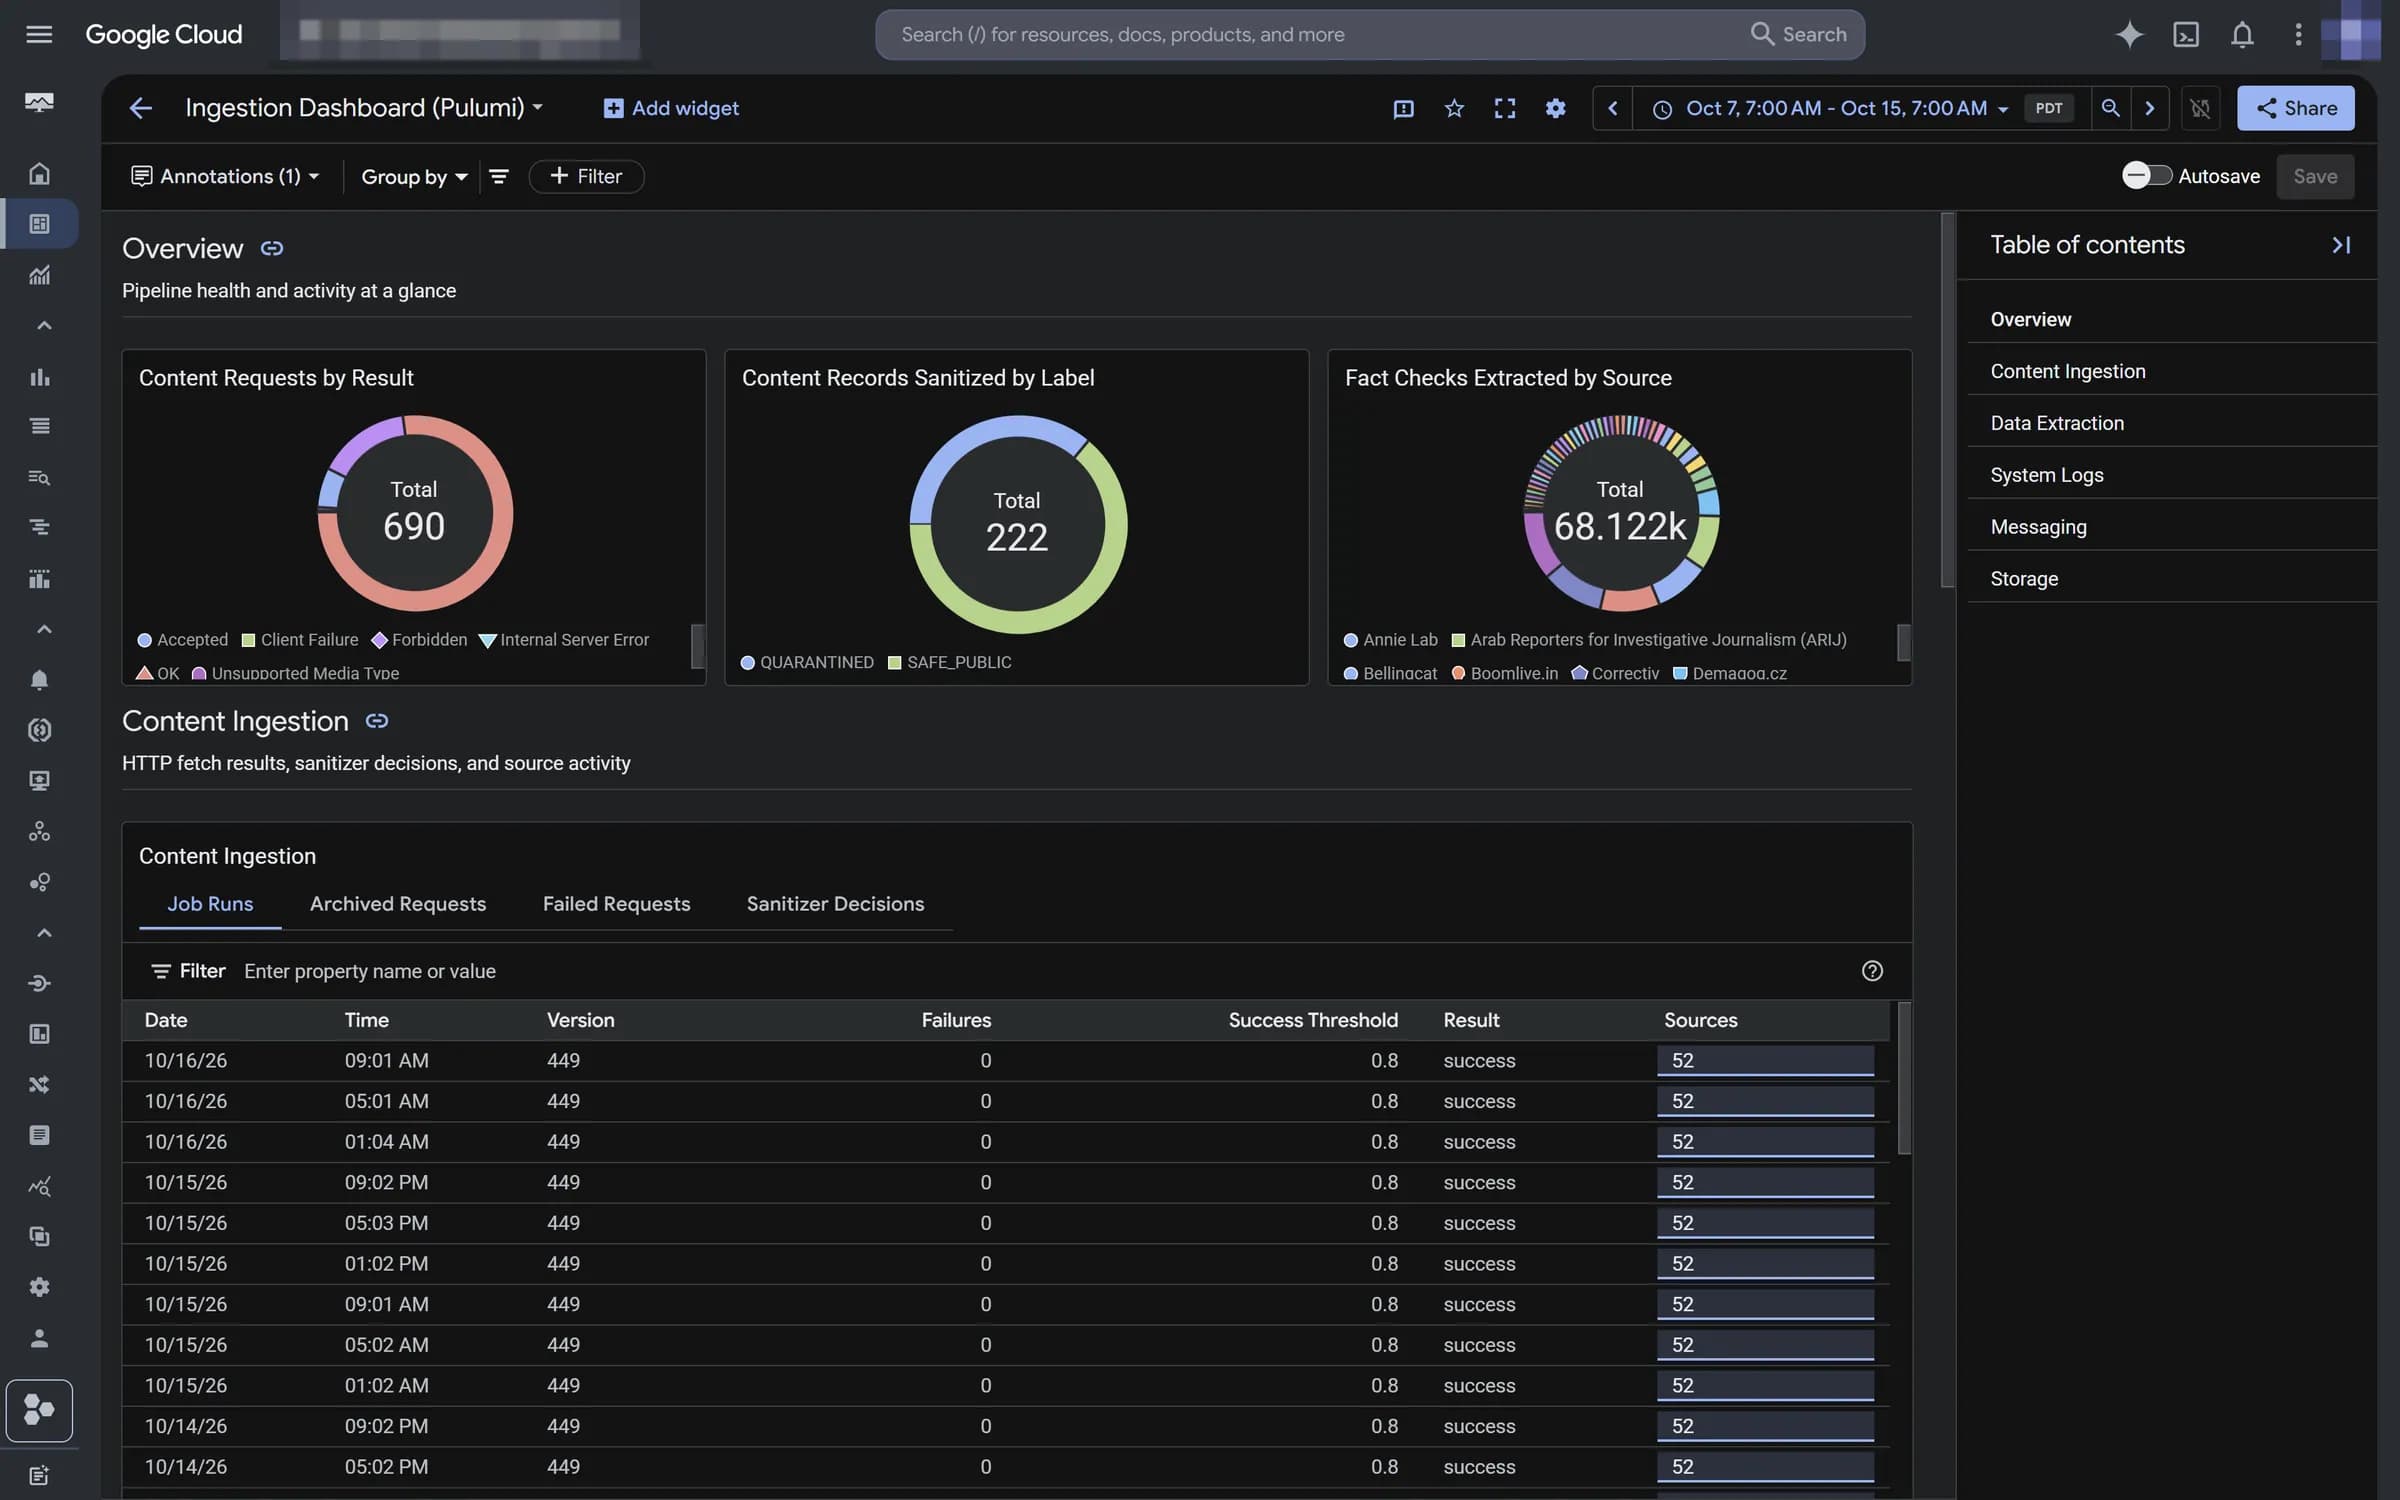Shift time range to previous period
Image resolution: width=2400 pixels, height=1500 pixels.
[x=1612, y=108]
